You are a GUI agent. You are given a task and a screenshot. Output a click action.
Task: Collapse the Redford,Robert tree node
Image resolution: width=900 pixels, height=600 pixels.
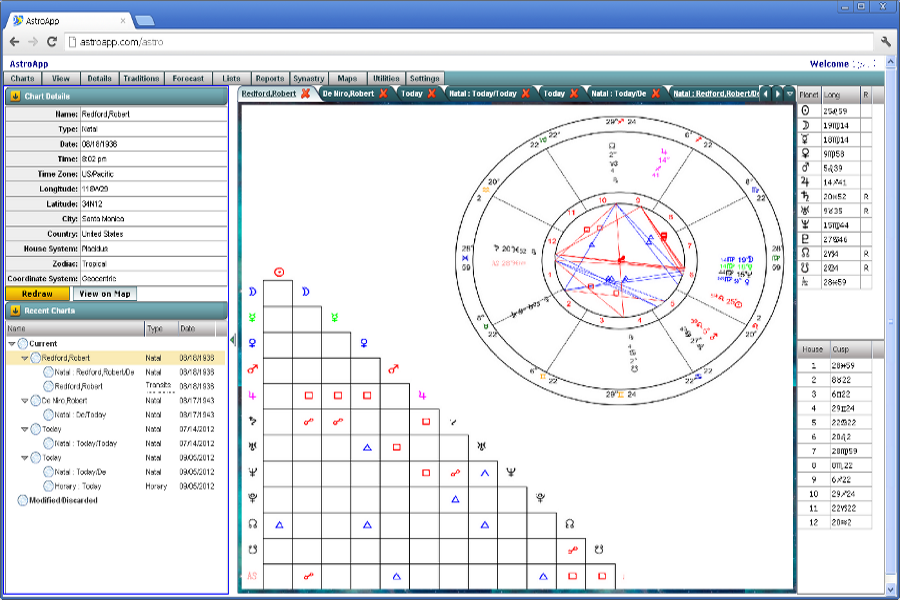pyautogui.click(x=25, y=357)
